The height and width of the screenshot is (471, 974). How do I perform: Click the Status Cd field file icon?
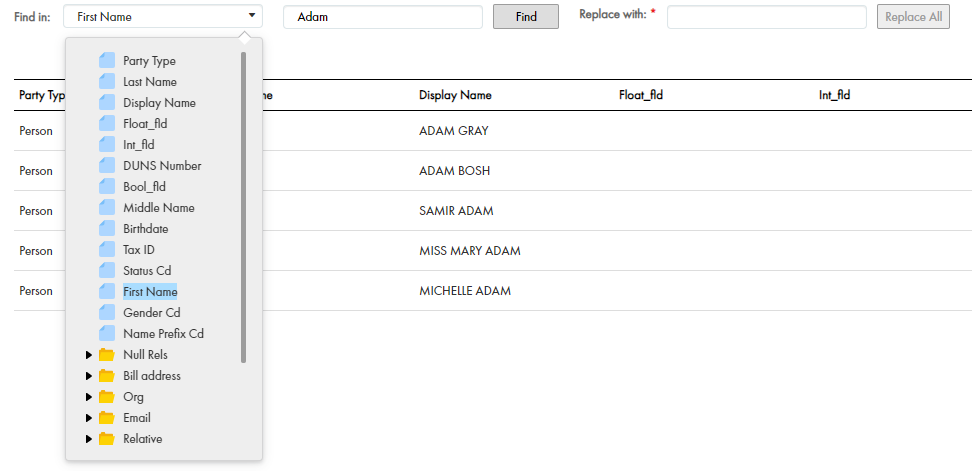(107, 270)
